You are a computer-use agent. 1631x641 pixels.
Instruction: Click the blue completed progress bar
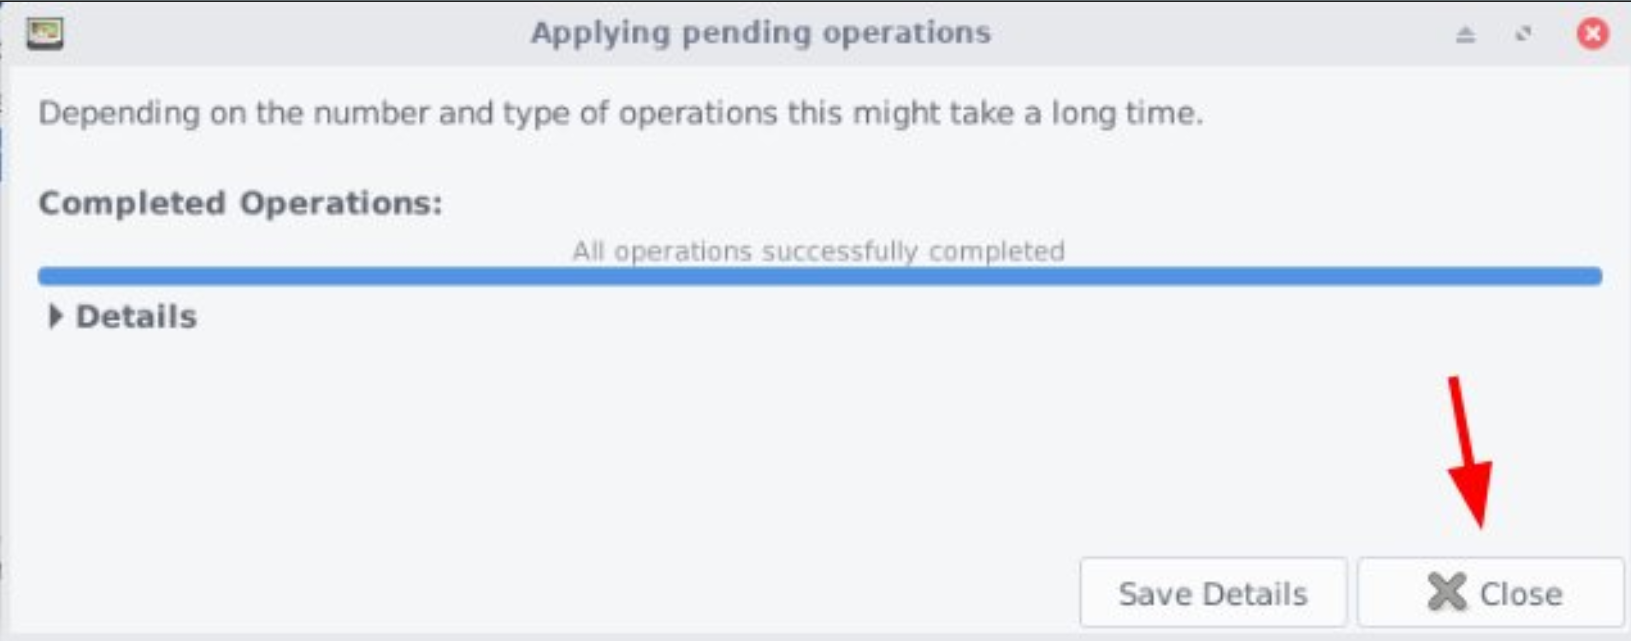point(820,276)
